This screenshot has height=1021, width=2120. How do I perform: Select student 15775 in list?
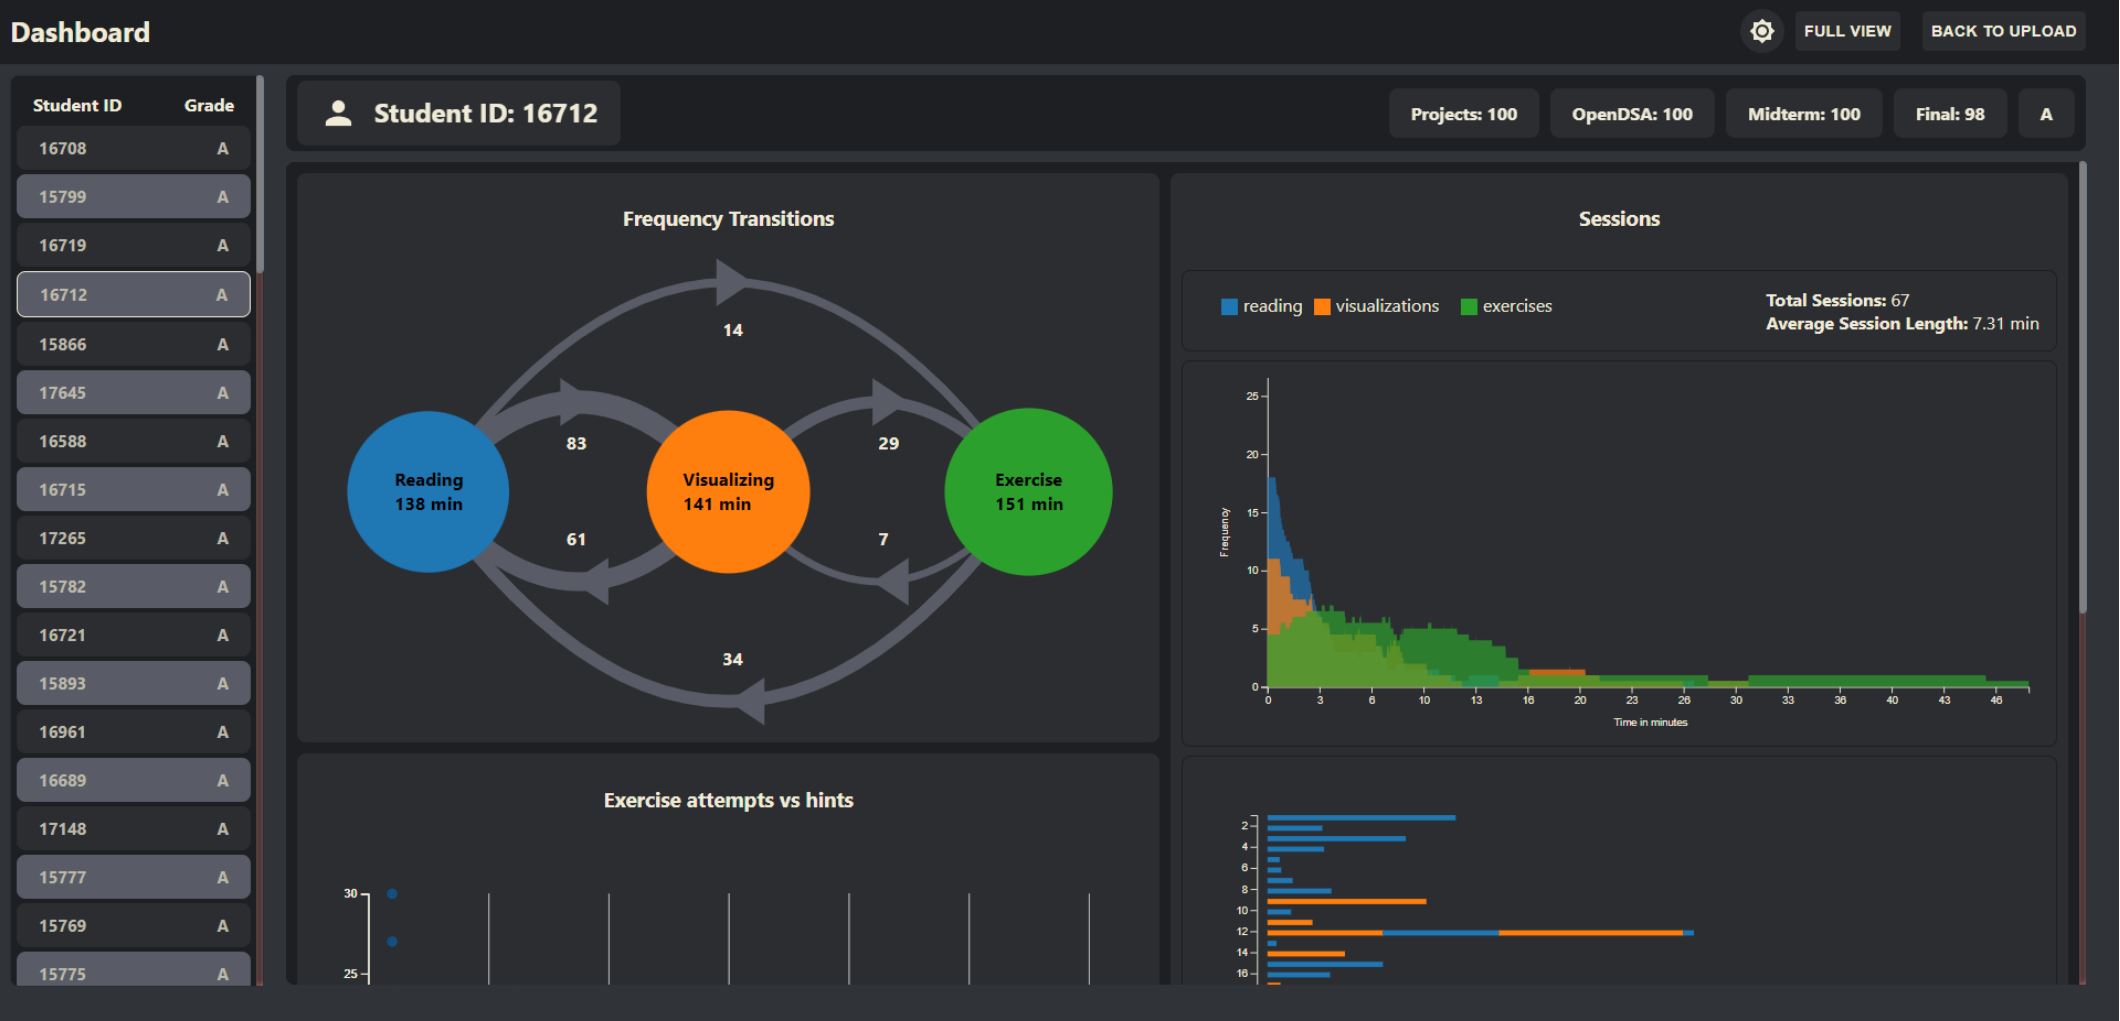[133, 970]
